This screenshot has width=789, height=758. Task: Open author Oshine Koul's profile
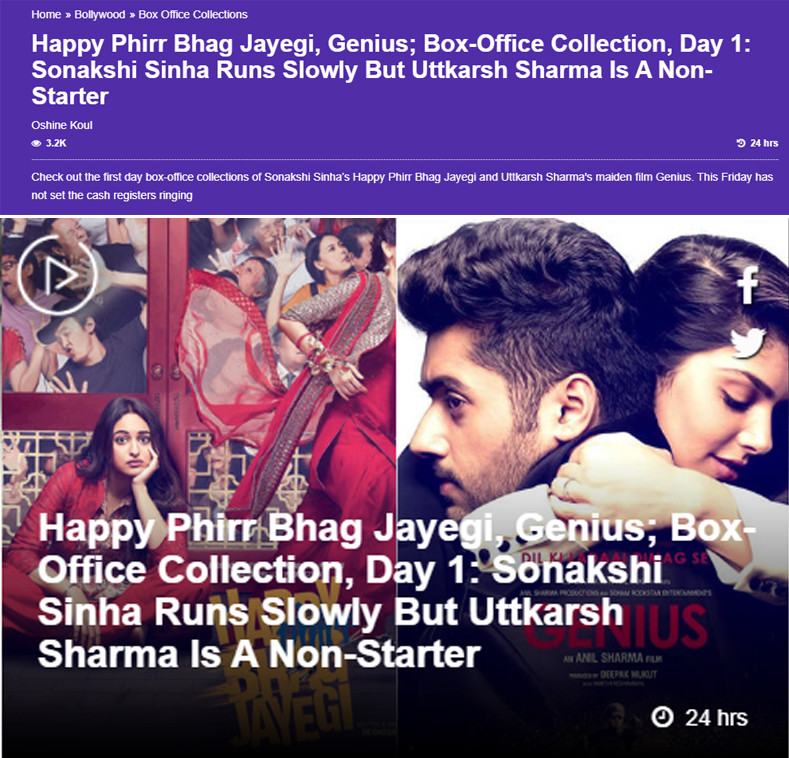62,125
